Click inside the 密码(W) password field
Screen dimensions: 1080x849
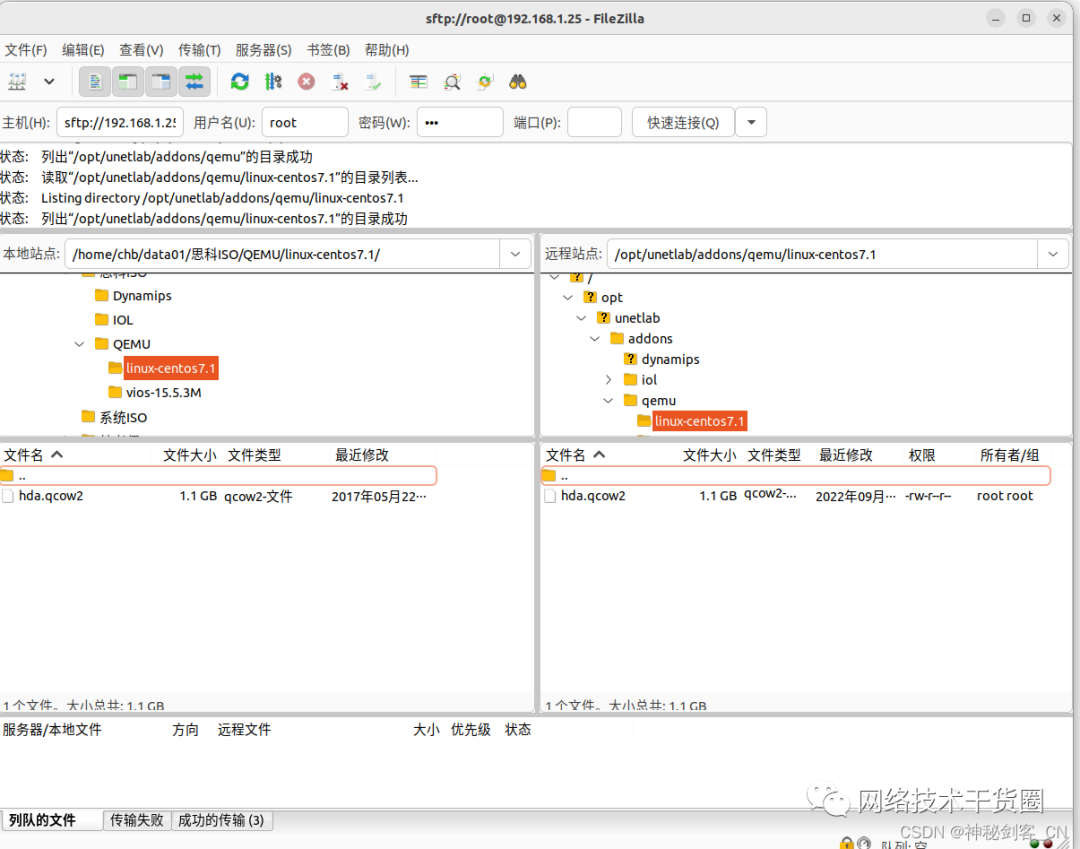[x=460, y=121]
